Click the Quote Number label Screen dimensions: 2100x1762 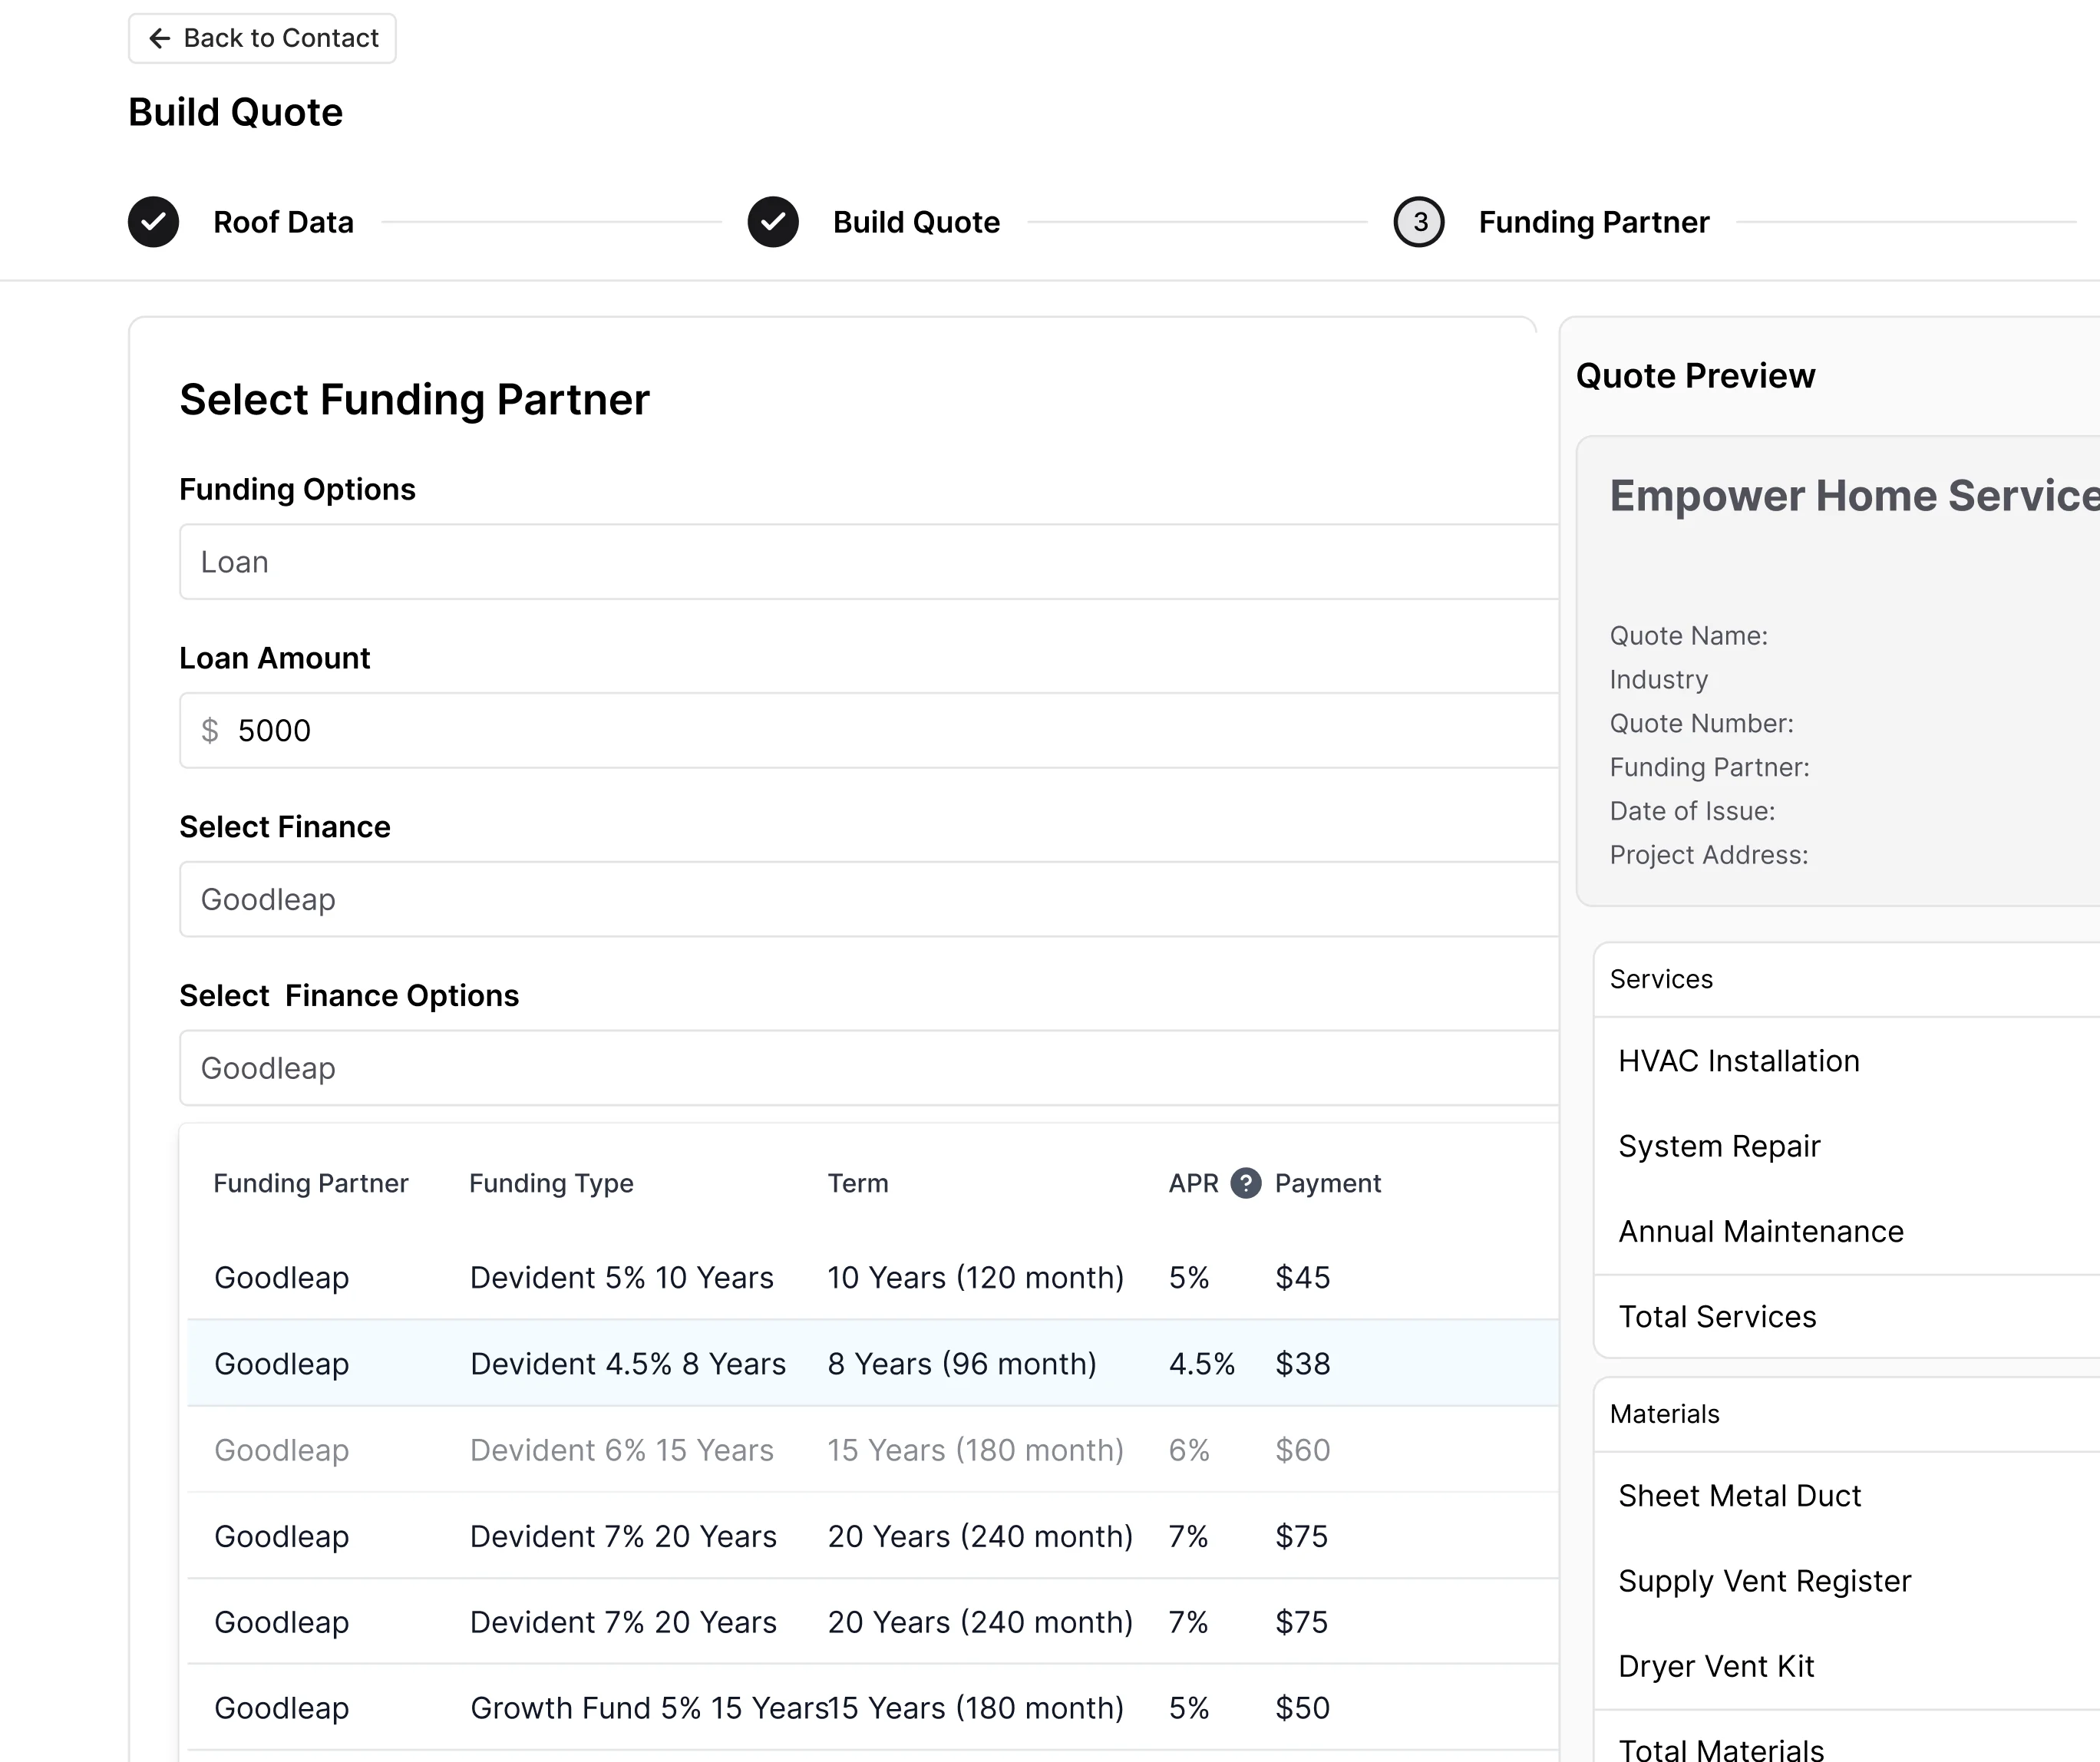coord(1701,723)
